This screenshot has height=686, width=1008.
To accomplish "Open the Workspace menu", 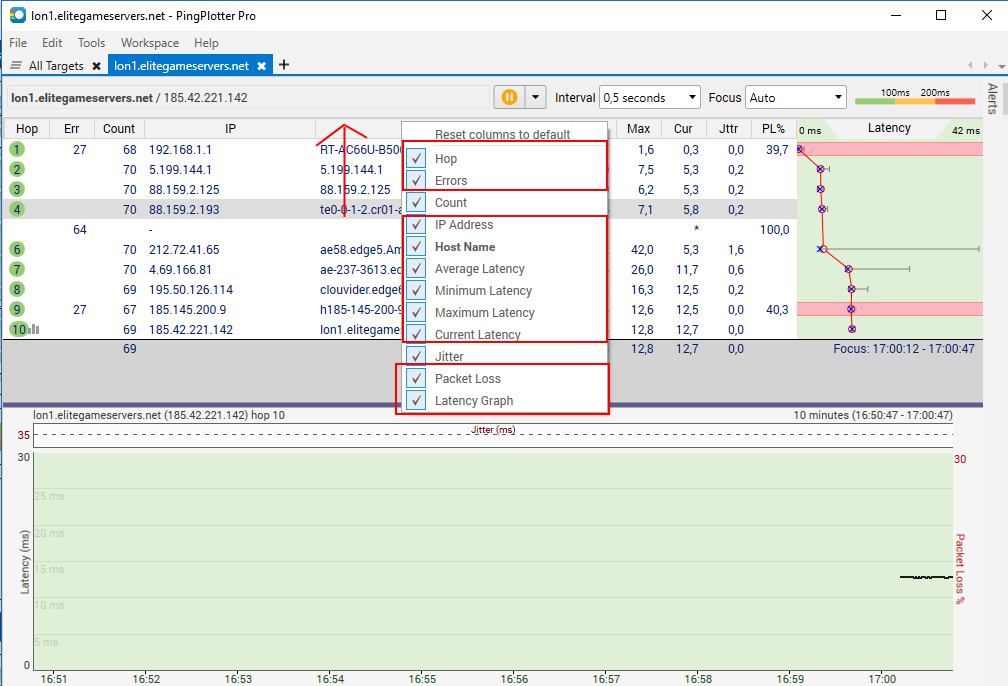I will pyautogui.click(x=149, y=43).
